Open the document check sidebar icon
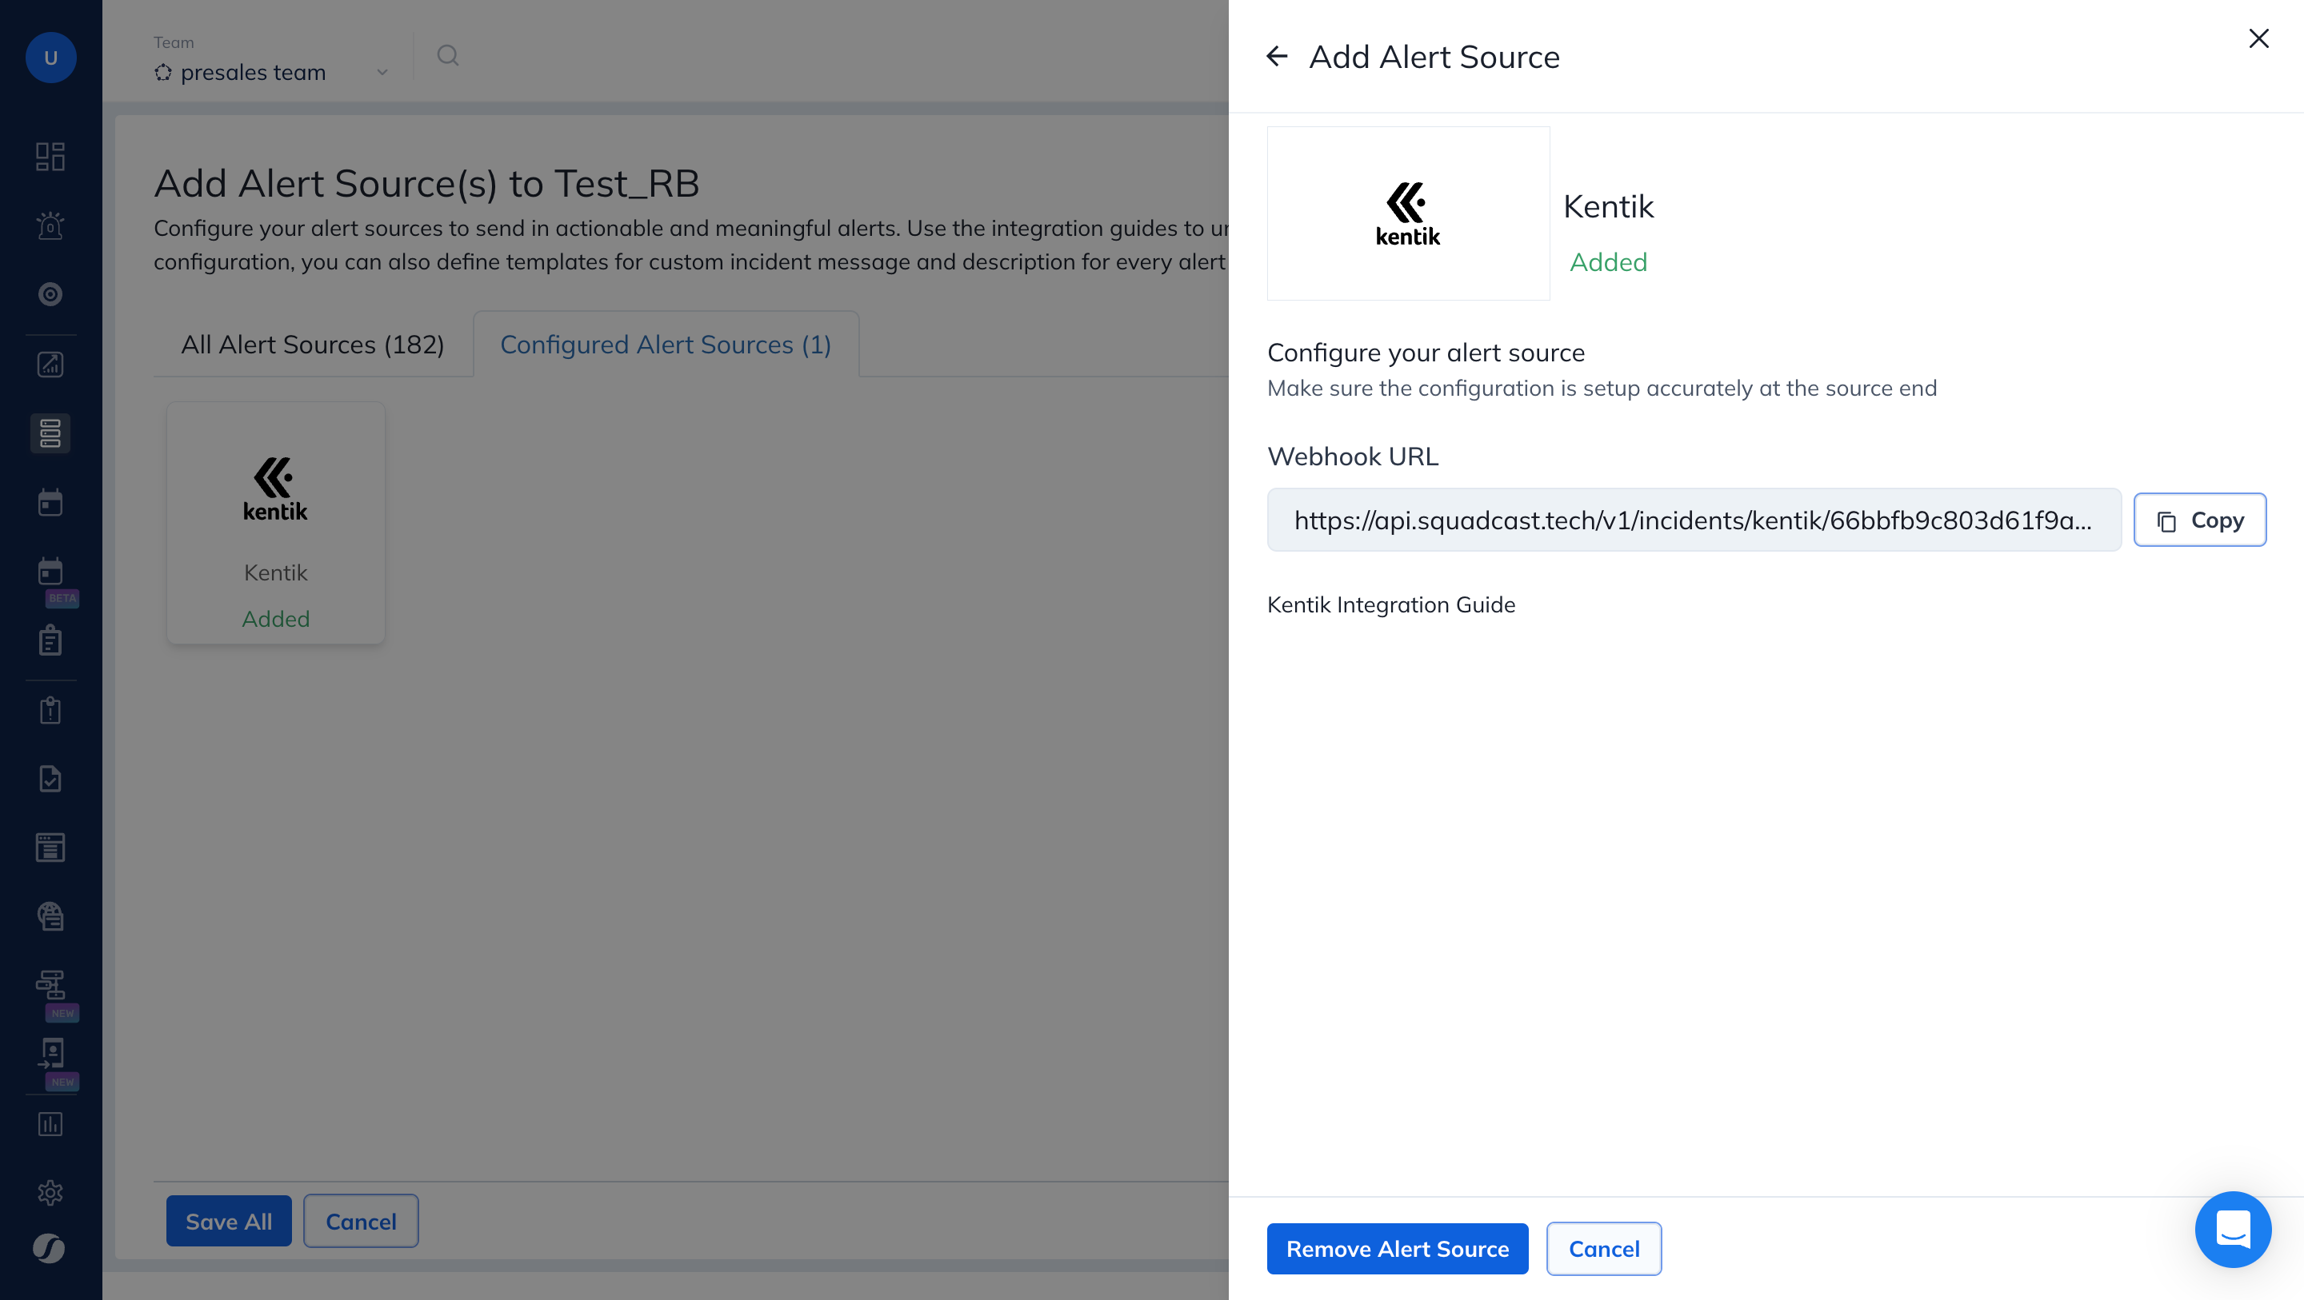Viewport: 2304px width, 1300px height. tap(50, 779)
